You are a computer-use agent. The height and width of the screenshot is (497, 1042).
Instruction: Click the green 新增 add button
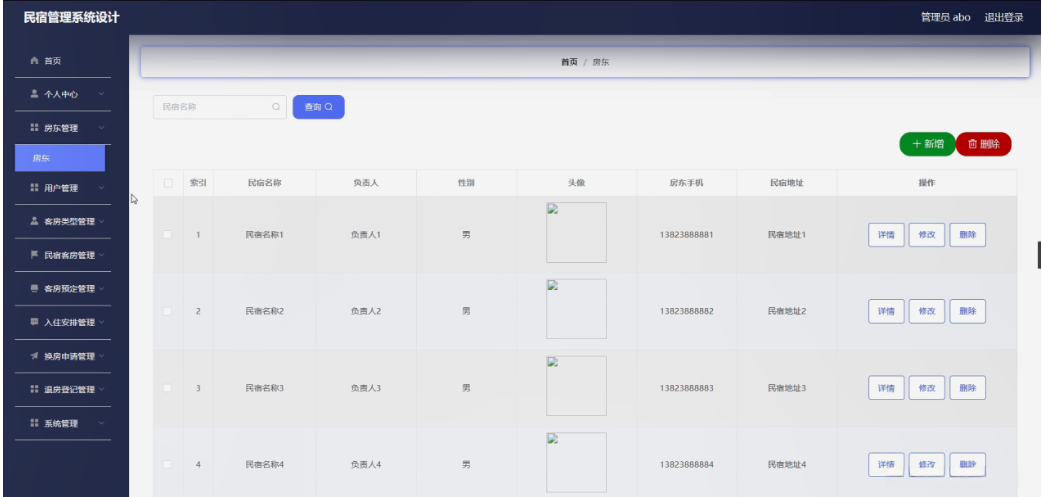927,144
